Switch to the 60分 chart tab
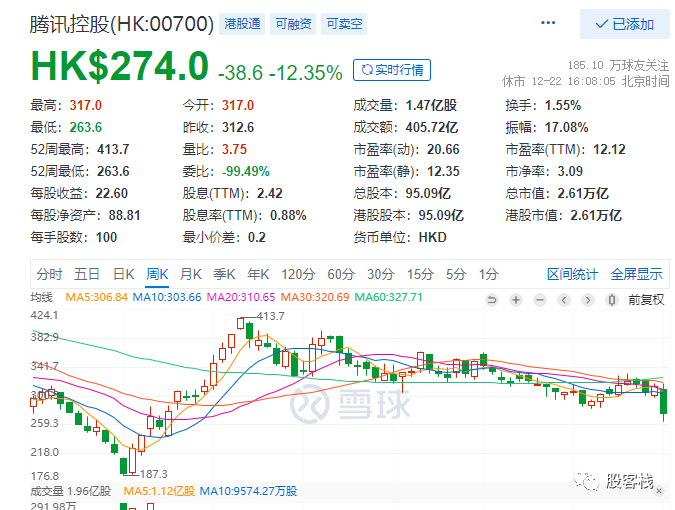 [341, 274]
